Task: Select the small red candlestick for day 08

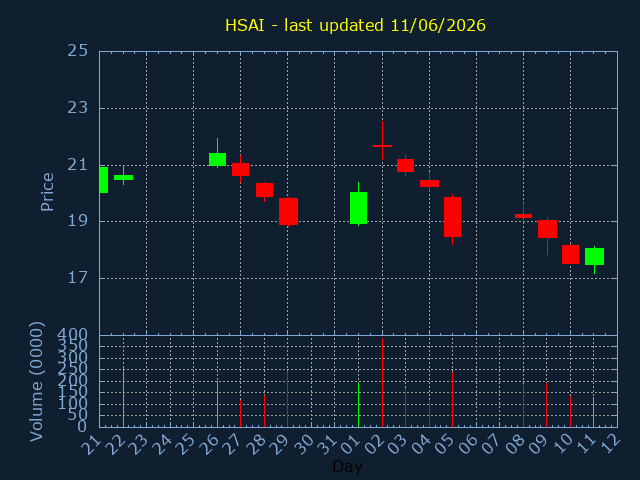Action: [x=523, y=216]
